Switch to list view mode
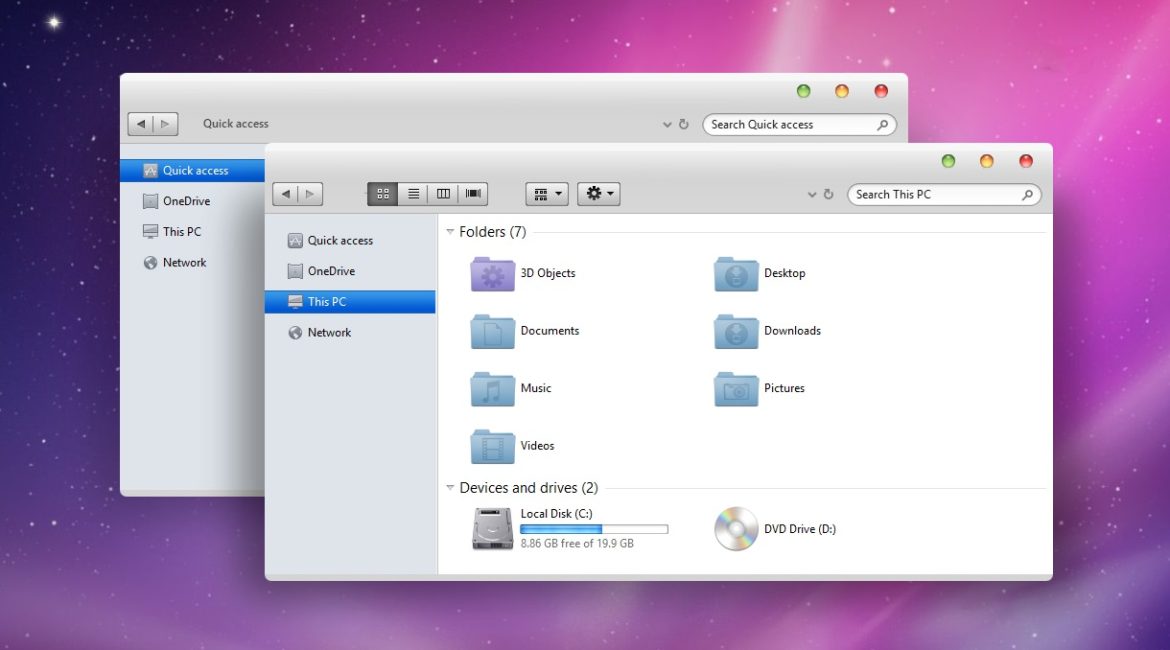The width and height of the screenshot is (1170, 650). click(x=413, y=194)
